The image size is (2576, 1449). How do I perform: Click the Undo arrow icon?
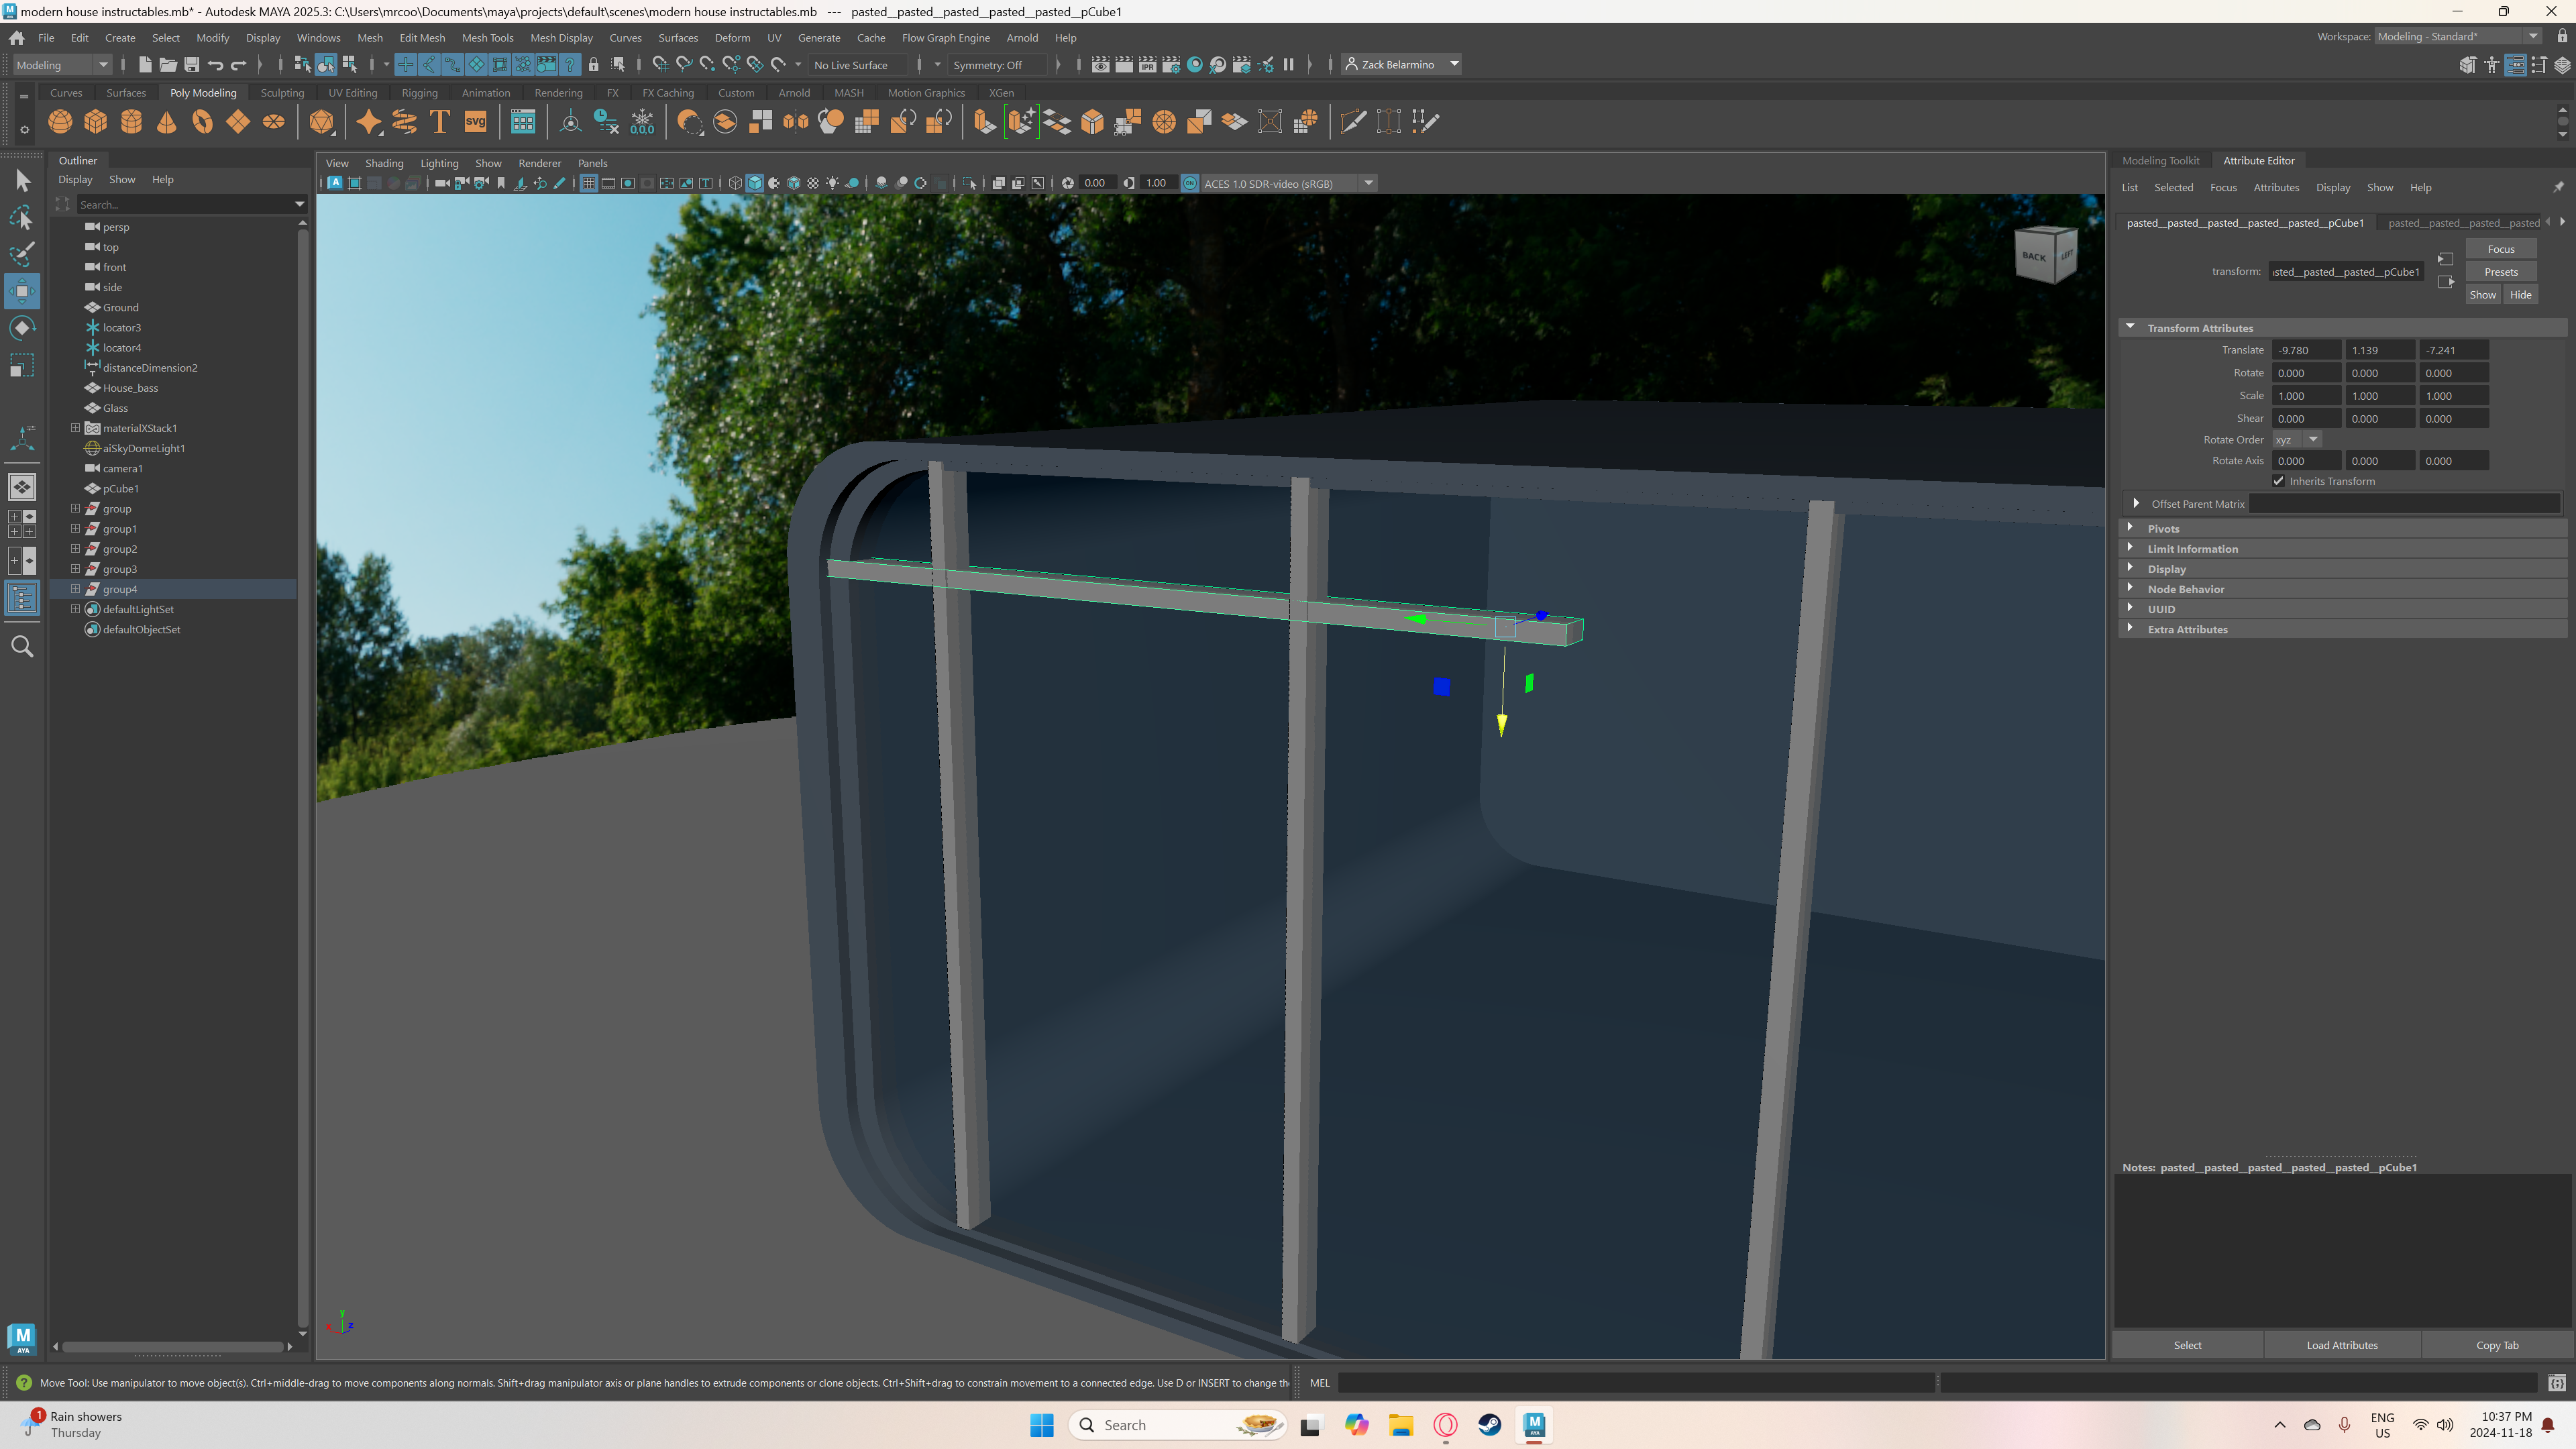click(215, 65)
